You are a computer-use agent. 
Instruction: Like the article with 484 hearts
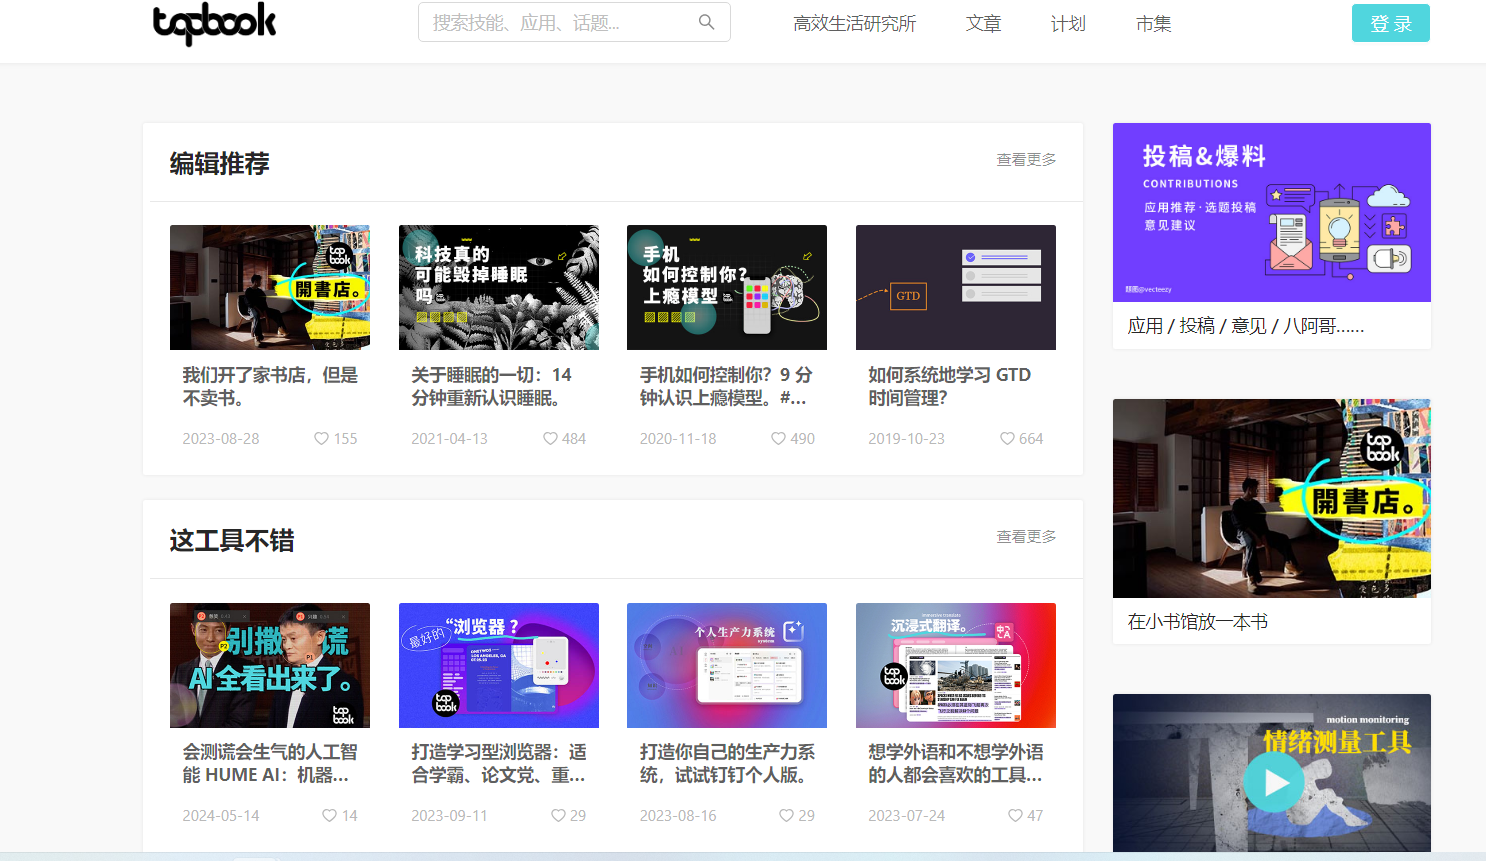pos(550,439)
